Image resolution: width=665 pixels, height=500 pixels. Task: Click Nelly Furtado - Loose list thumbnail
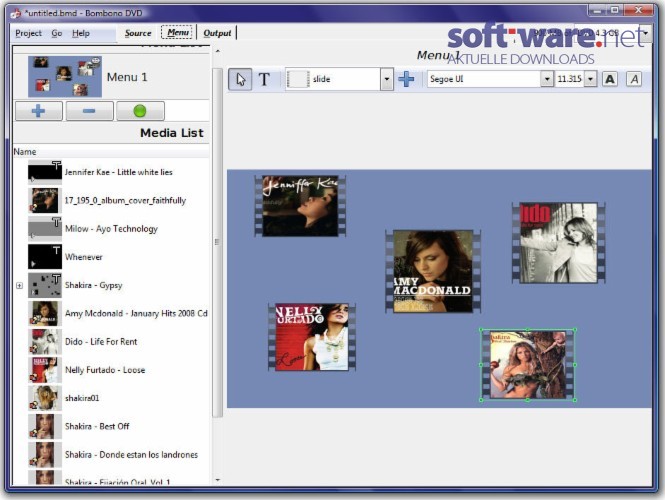(45, 370)
